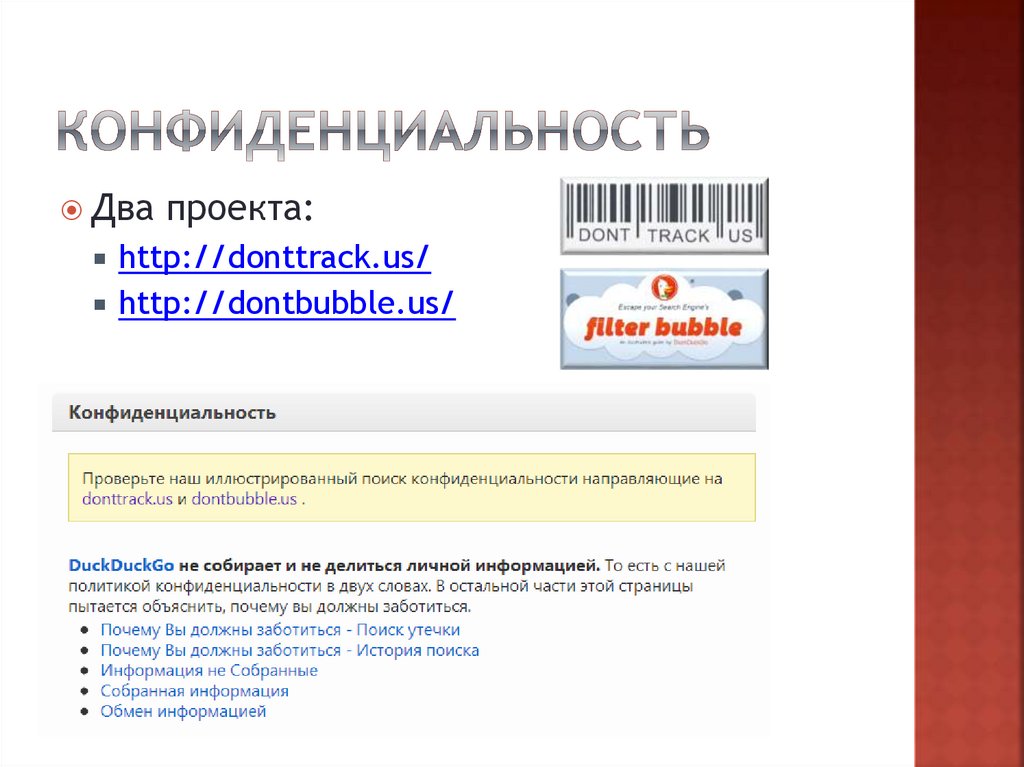
Task: Open the http://donttrack.us/ hyperlink
Action: tap(274, 257)
